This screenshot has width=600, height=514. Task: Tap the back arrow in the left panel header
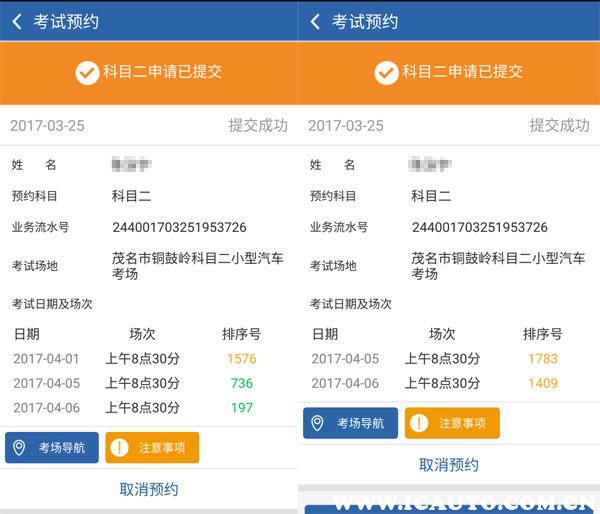click(x=17, y=21)
